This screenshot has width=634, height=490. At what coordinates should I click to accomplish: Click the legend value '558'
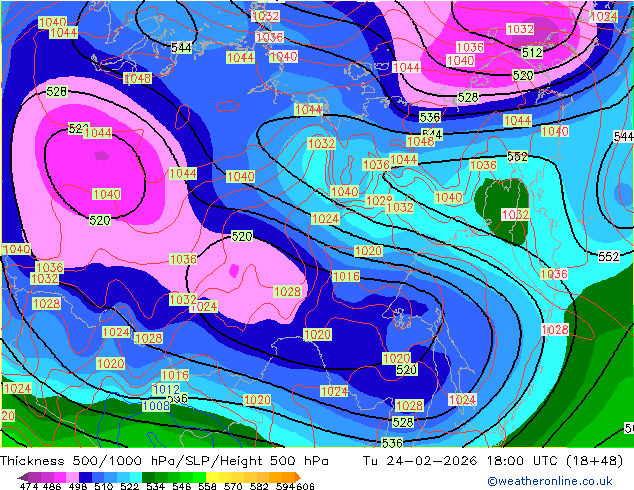[207, 486]
